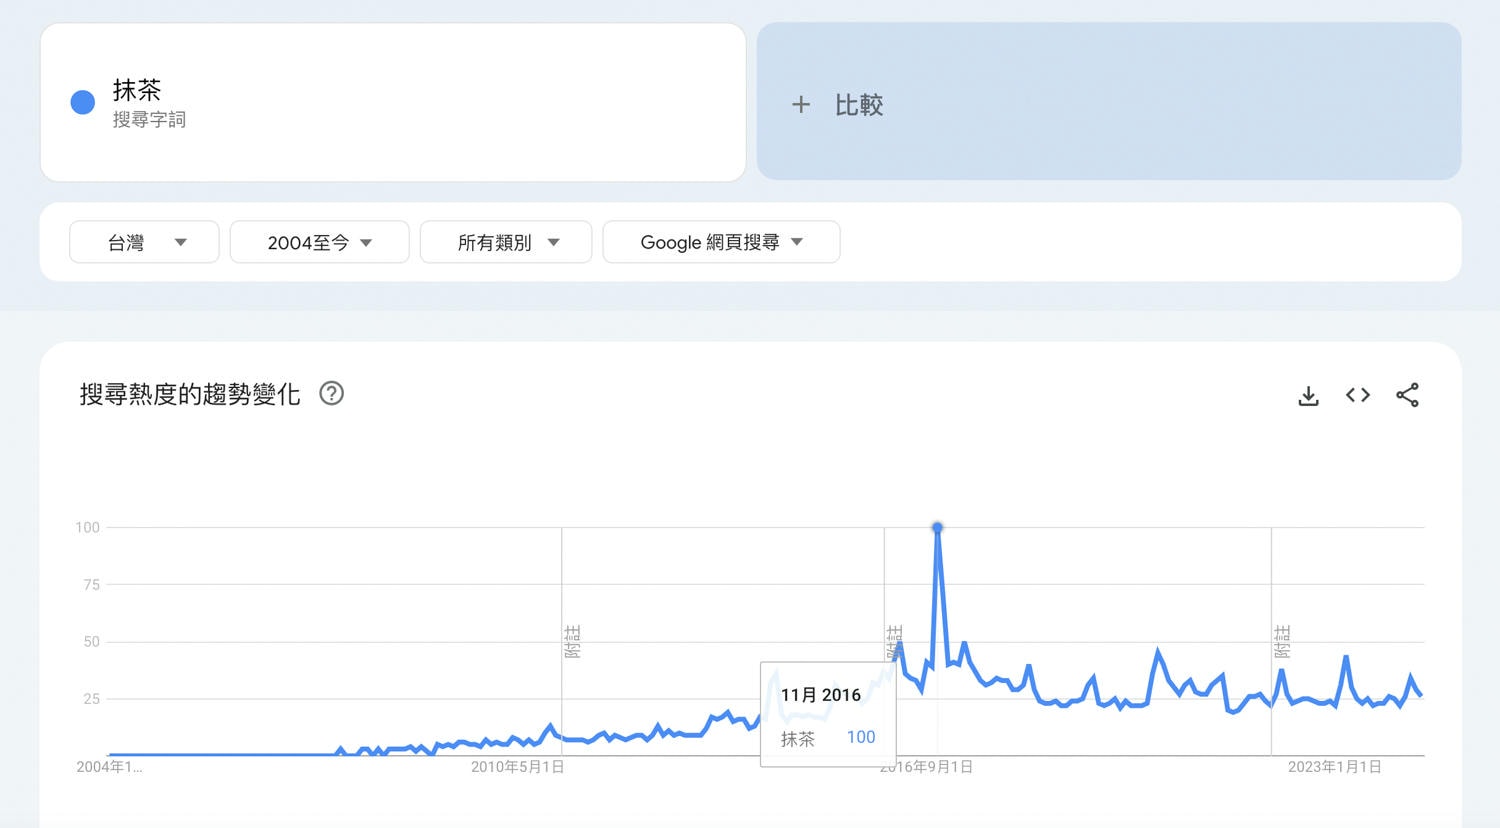
Task: Edit the 抹茶 search term card
Action: click(x=393, y=102)
